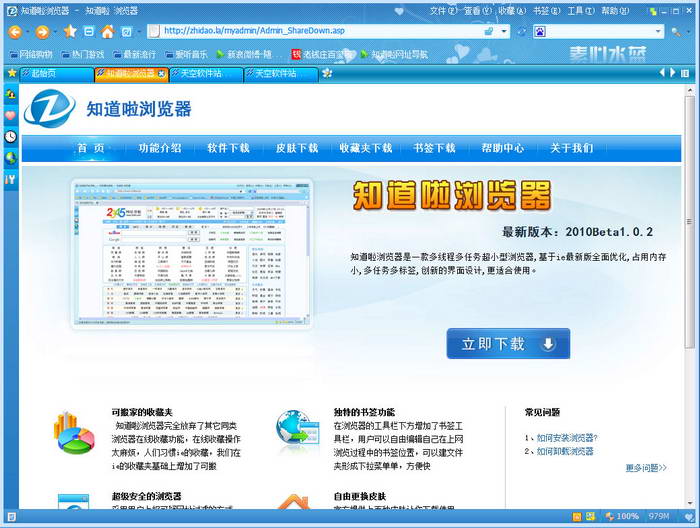The width and height of the screenshot is (700, 528).
Task: Switch to the second 天空软件站 tab
Action: click(281, 74)
